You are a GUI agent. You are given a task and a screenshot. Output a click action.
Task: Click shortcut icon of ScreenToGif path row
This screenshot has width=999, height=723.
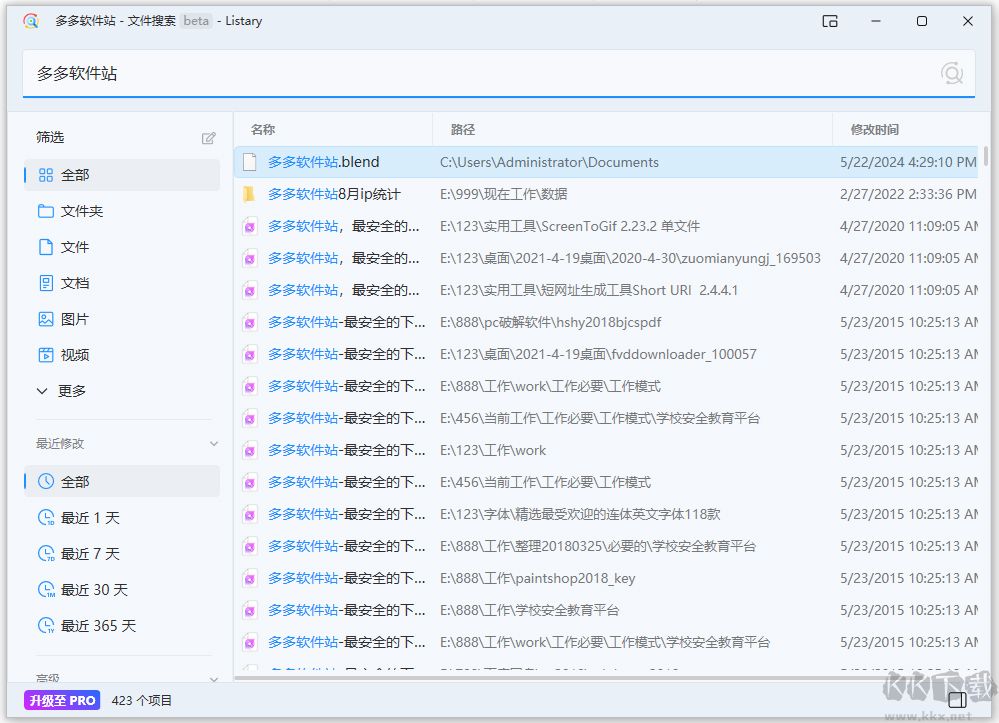(250, 226)
